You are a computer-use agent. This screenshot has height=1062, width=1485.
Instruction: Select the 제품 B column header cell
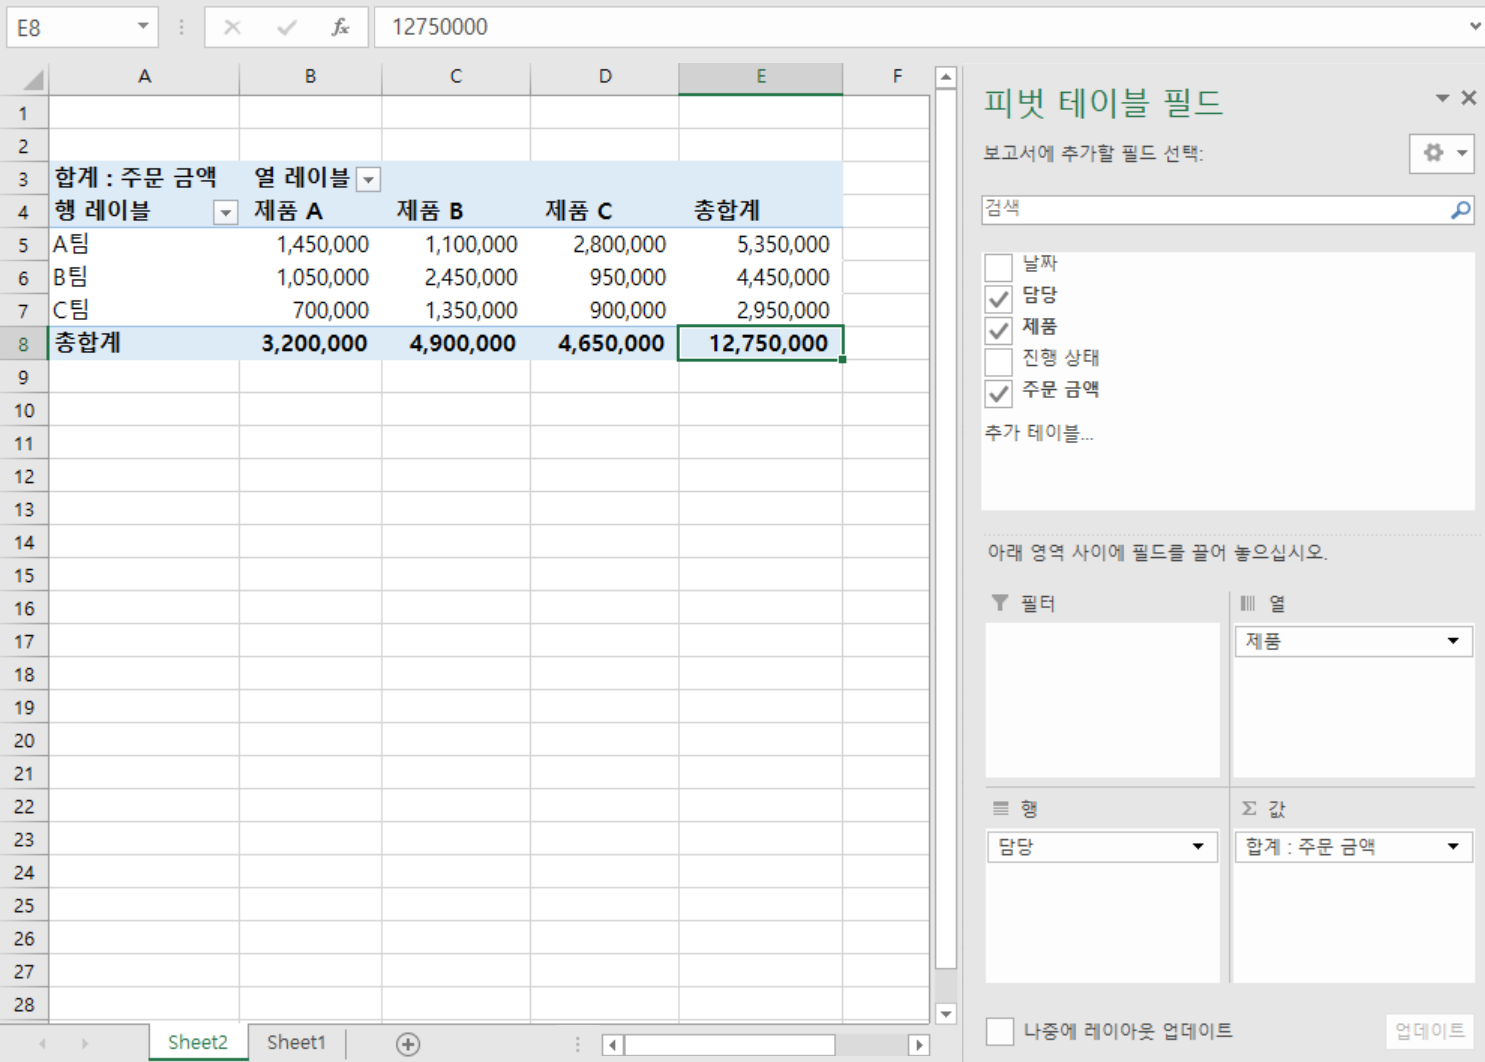click(x=456, y=212)
